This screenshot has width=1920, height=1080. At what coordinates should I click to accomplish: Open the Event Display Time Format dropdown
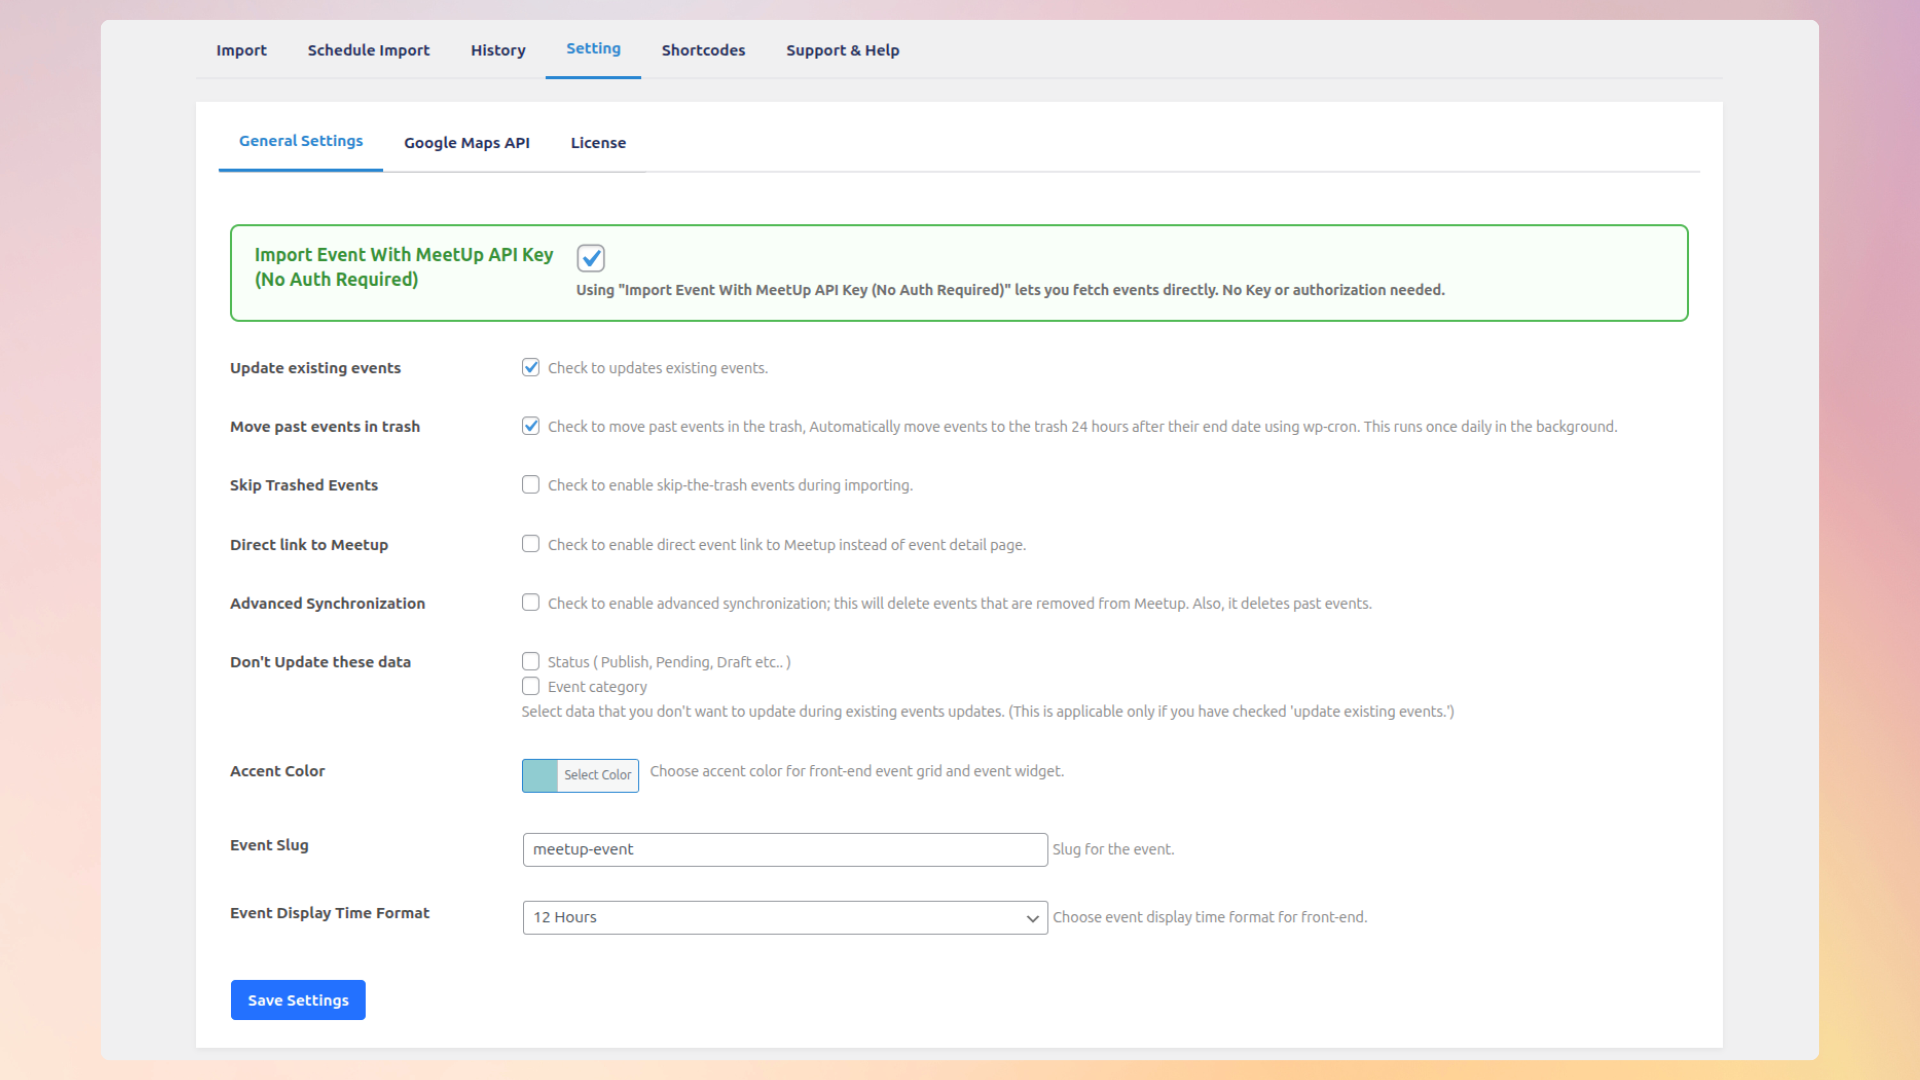click(1032, 917)
